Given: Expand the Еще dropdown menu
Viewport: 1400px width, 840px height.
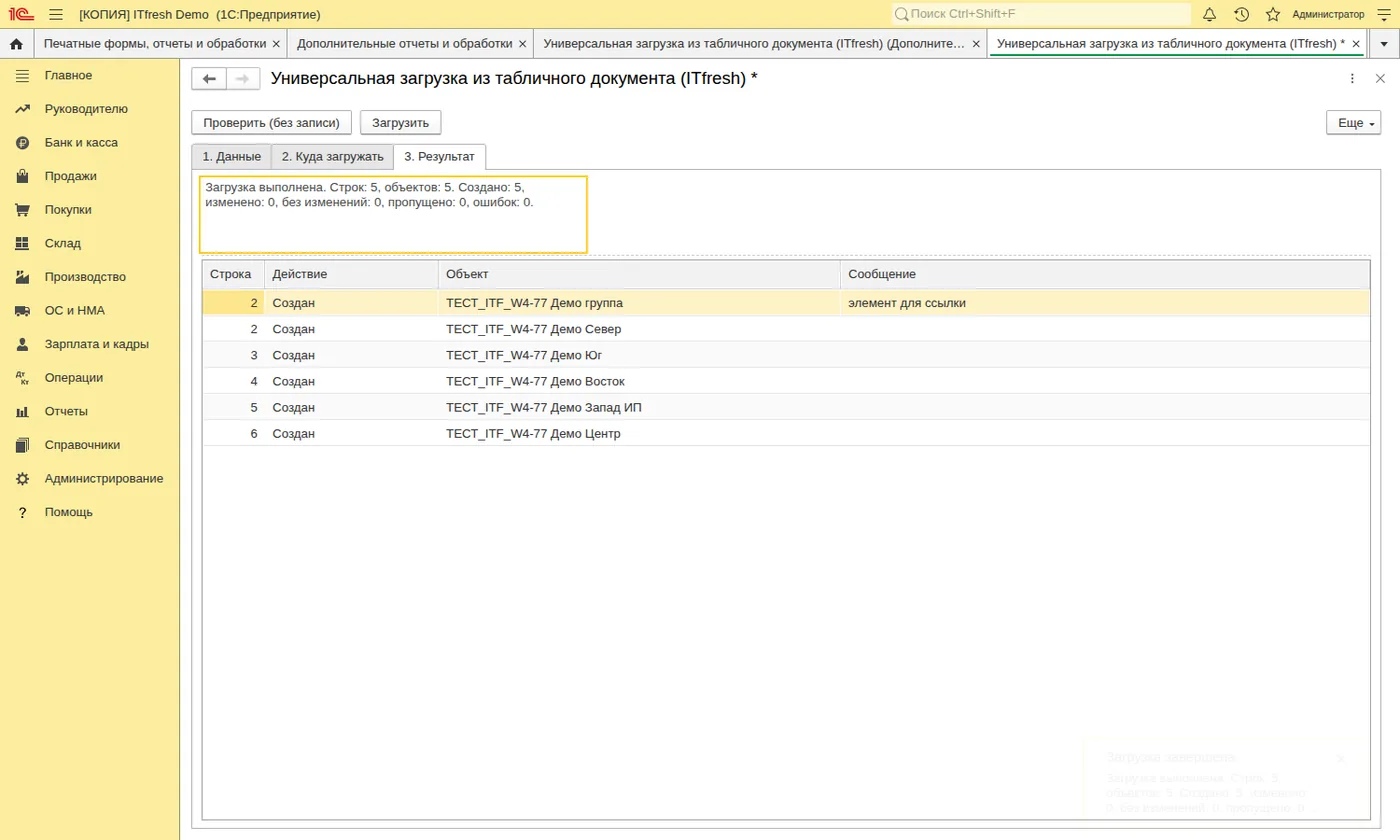Looking at the screenshot, I should pyautogui.click(x=1353, y=123).
